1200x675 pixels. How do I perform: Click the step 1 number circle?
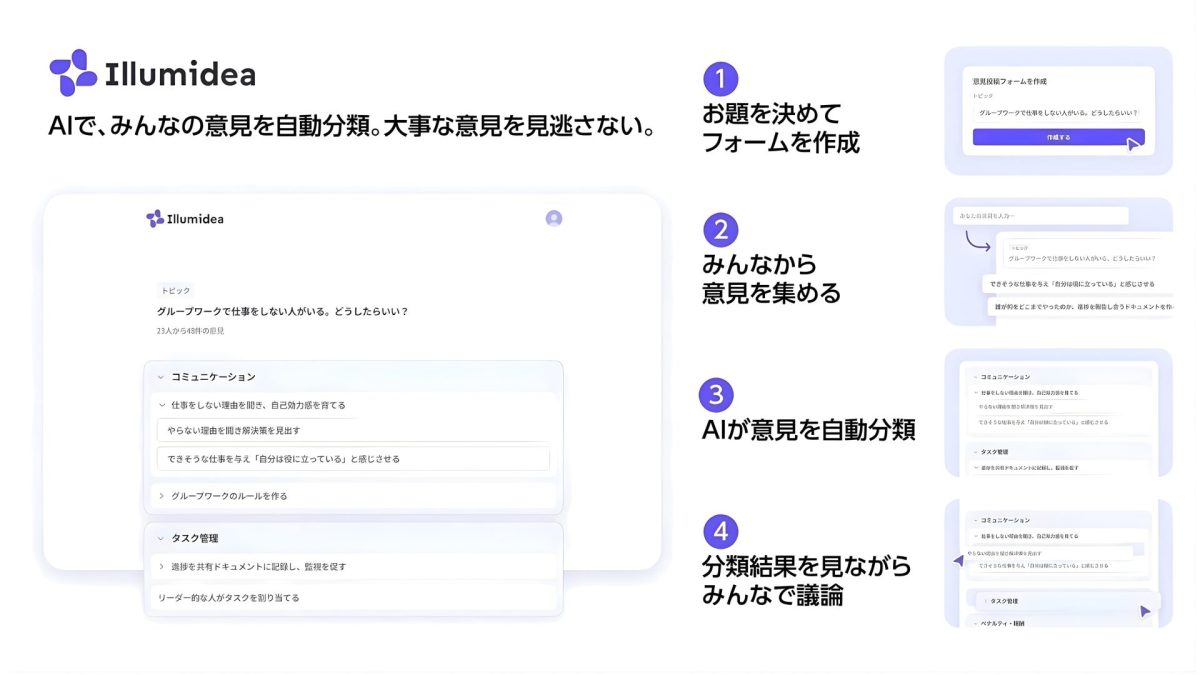tap(720, 79)
